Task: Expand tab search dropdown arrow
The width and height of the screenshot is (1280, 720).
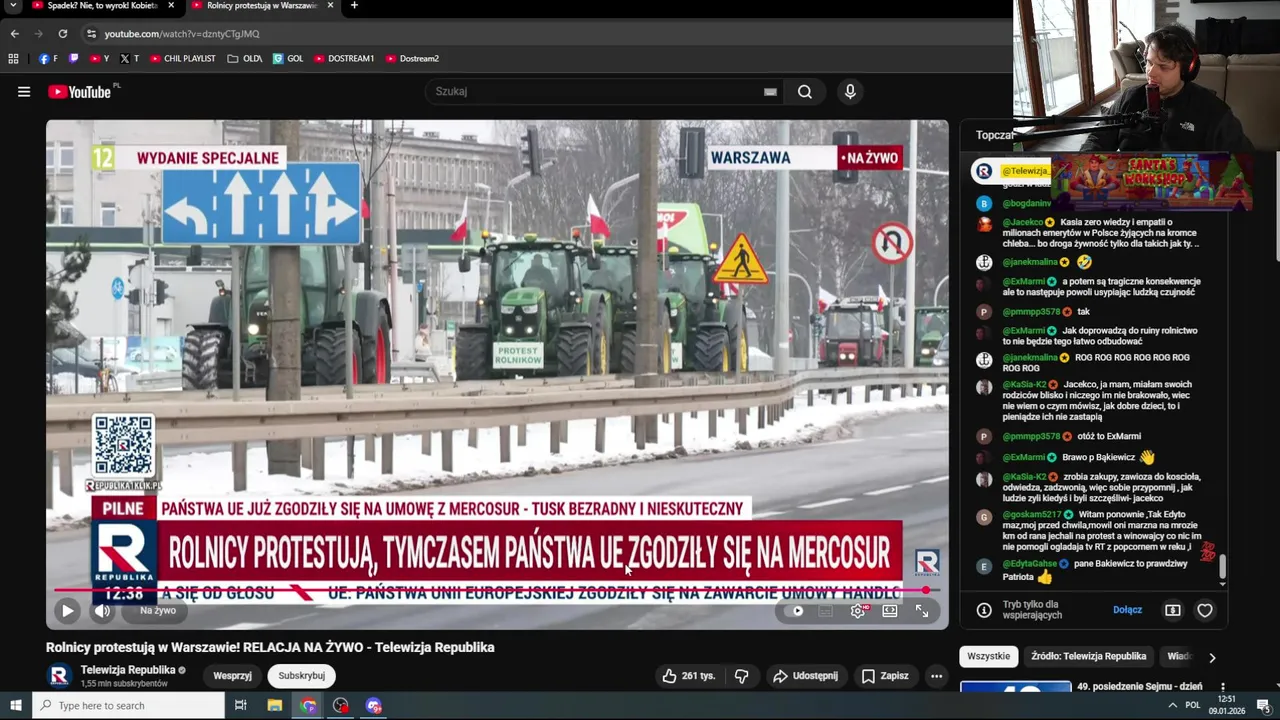Action: [13, 6]
